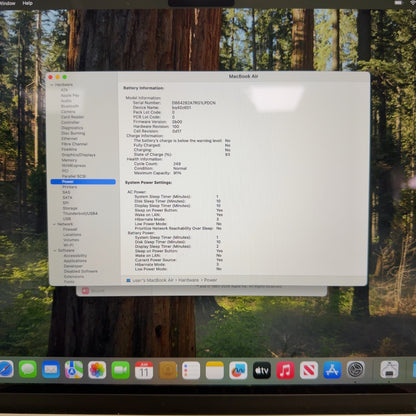Open FaceTime from the Dock
The width and height of the screenshot is (416, 416).
(x=120, y=370)
